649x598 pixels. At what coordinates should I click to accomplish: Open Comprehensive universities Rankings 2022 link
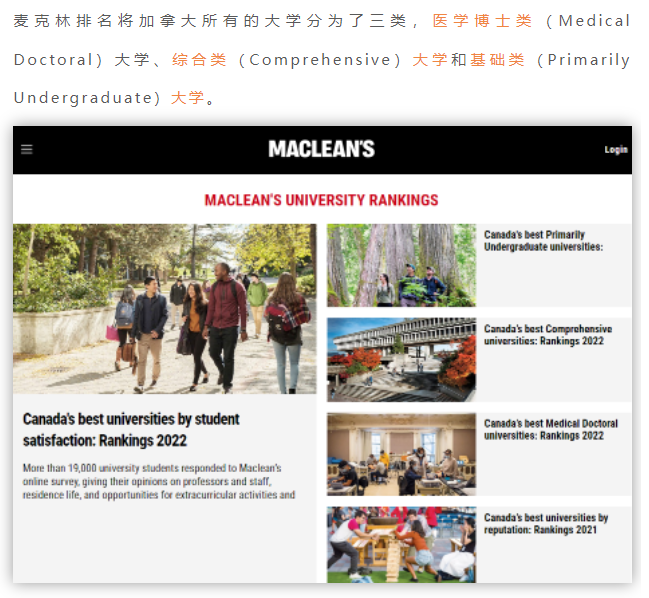tap(548, 335)
